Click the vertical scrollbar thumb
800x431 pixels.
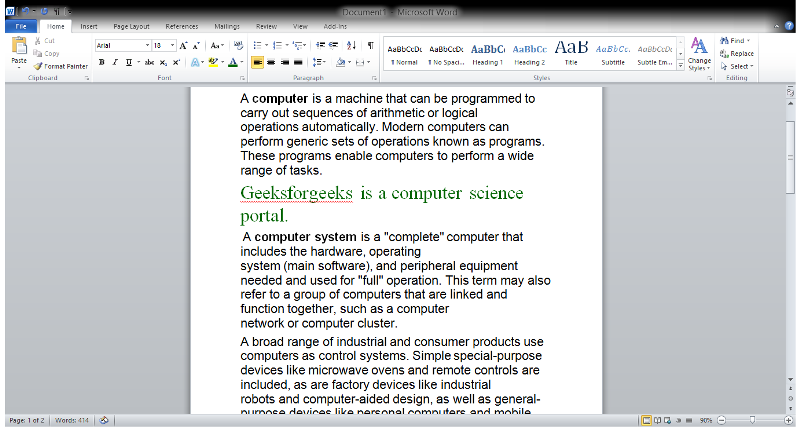click(790, 158)
